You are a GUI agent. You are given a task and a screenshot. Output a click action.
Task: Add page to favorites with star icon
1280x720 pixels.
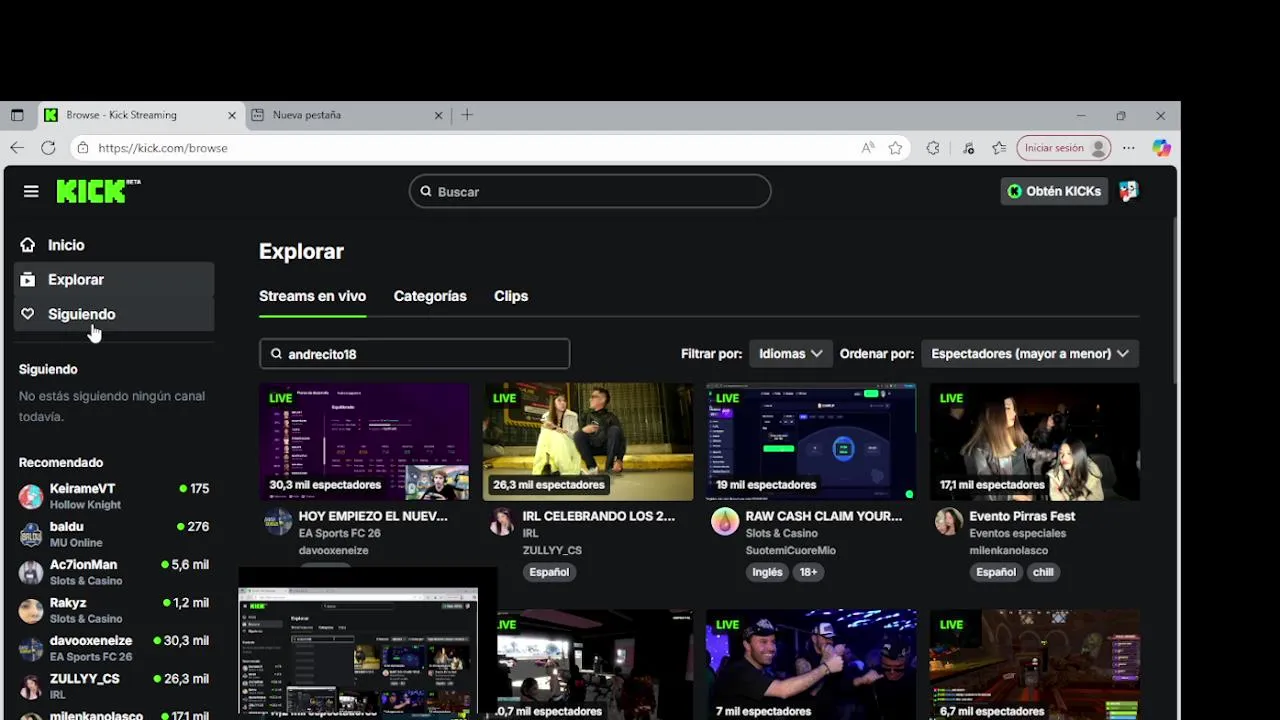[896, 148]
